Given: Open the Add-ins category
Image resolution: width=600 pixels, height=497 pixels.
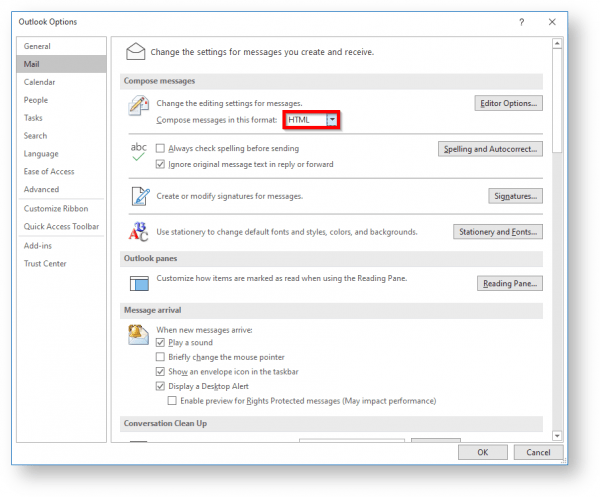Looking at the screenshot, I should [61, 246].
